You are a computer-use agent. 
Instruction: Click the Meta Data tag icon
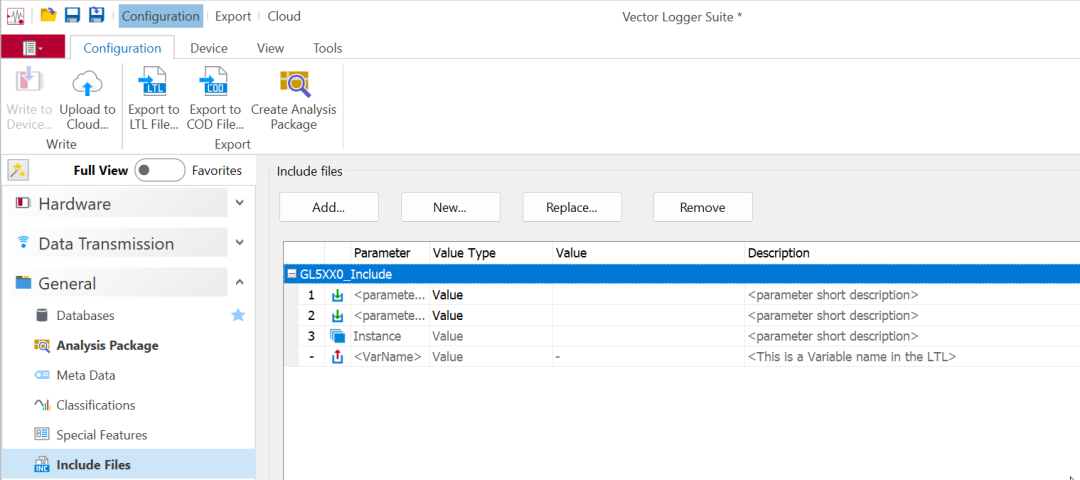(x=42, y=375)
